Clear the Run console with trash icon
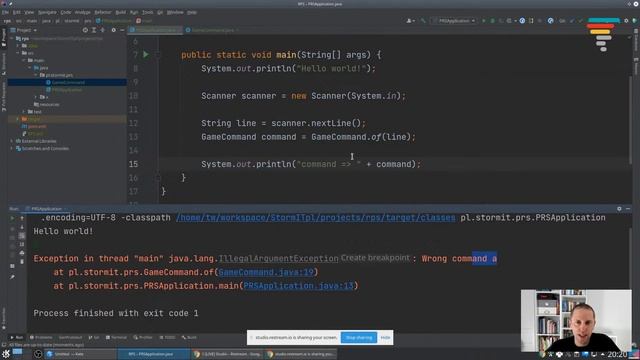640x360 pixels. [22, 262]
